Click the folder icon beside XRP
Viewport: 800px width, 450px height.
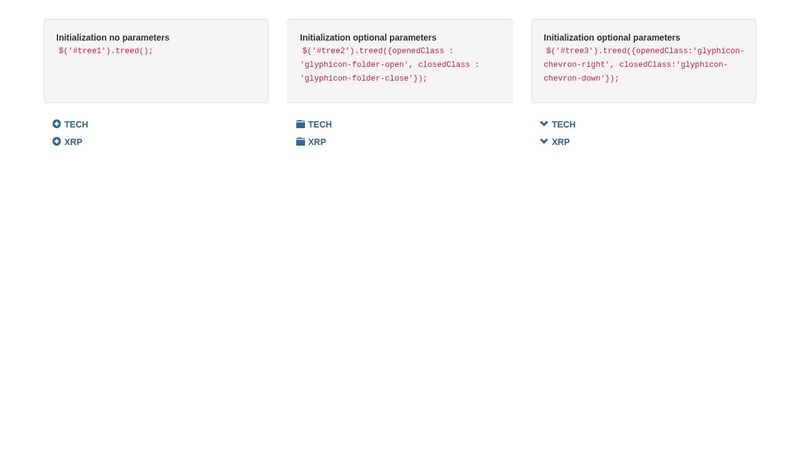301,142
